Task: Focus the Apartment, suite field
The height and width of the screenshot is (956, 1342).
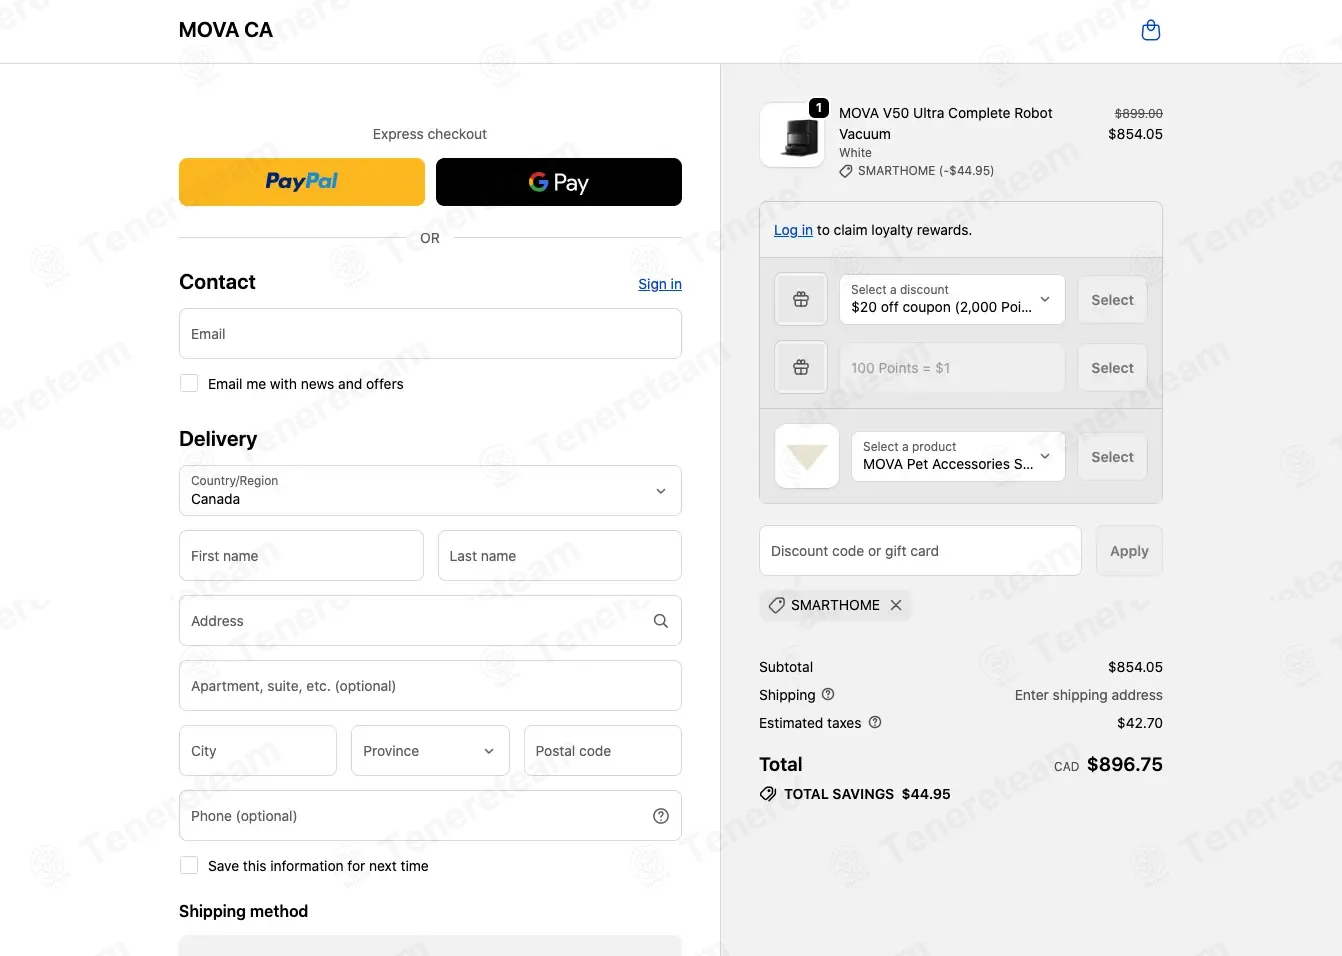Action: (x=430, y=685)
